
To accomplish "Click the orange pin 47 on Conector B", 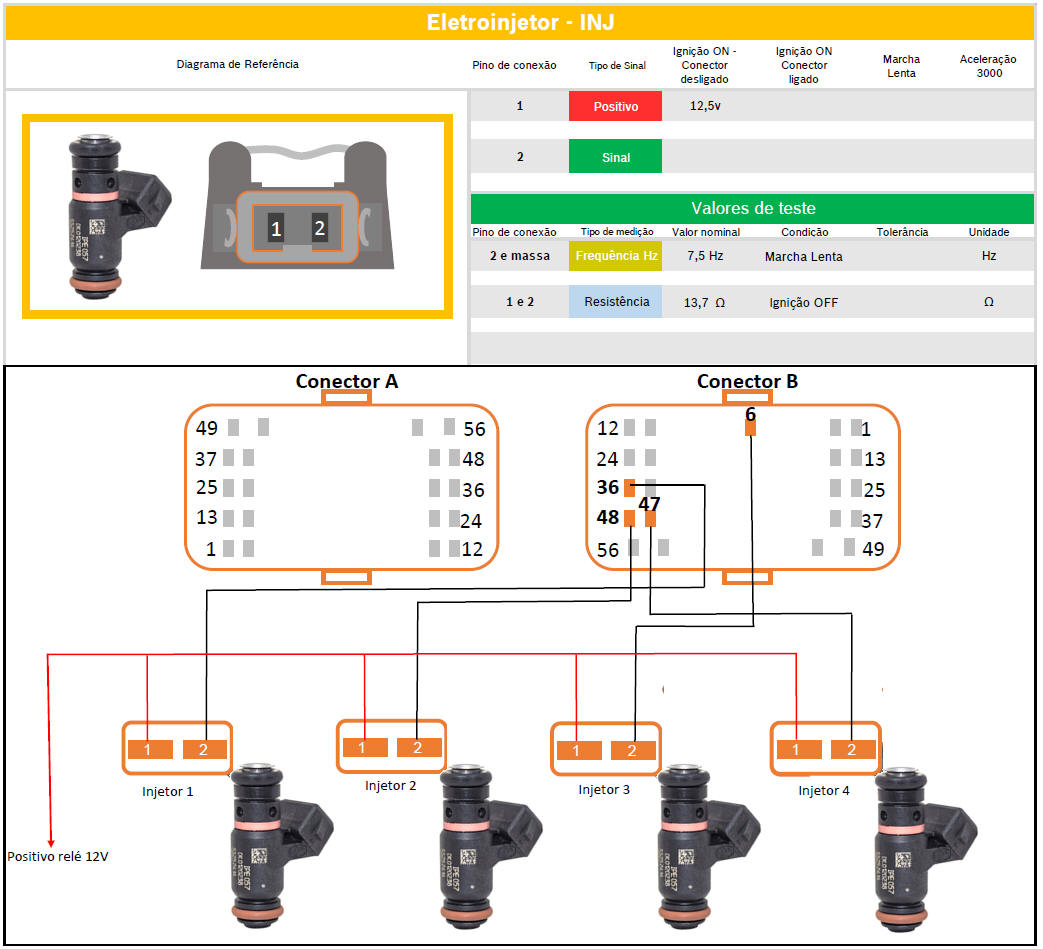I will coord(651,518).
